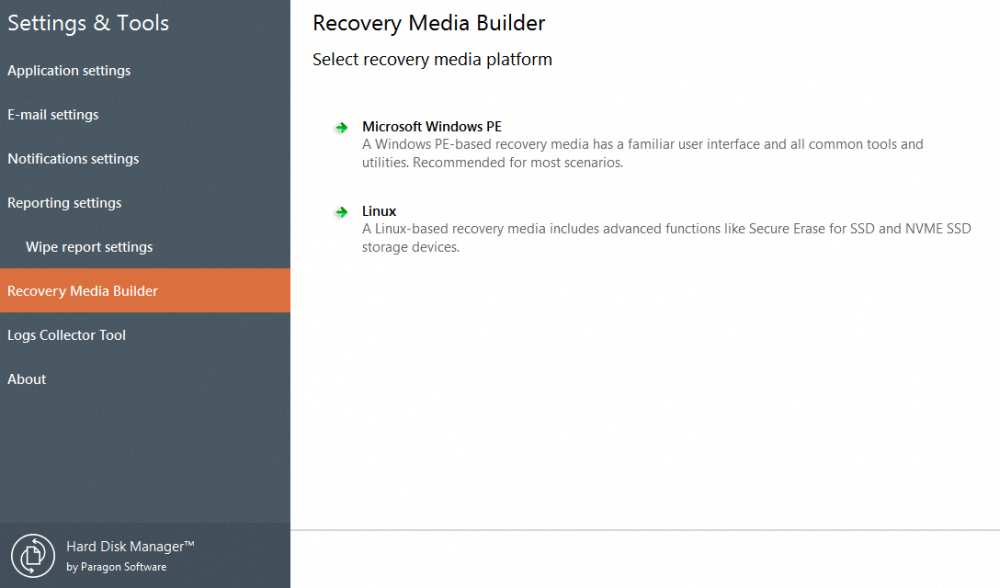Open Reporting settings

(64, 202)
